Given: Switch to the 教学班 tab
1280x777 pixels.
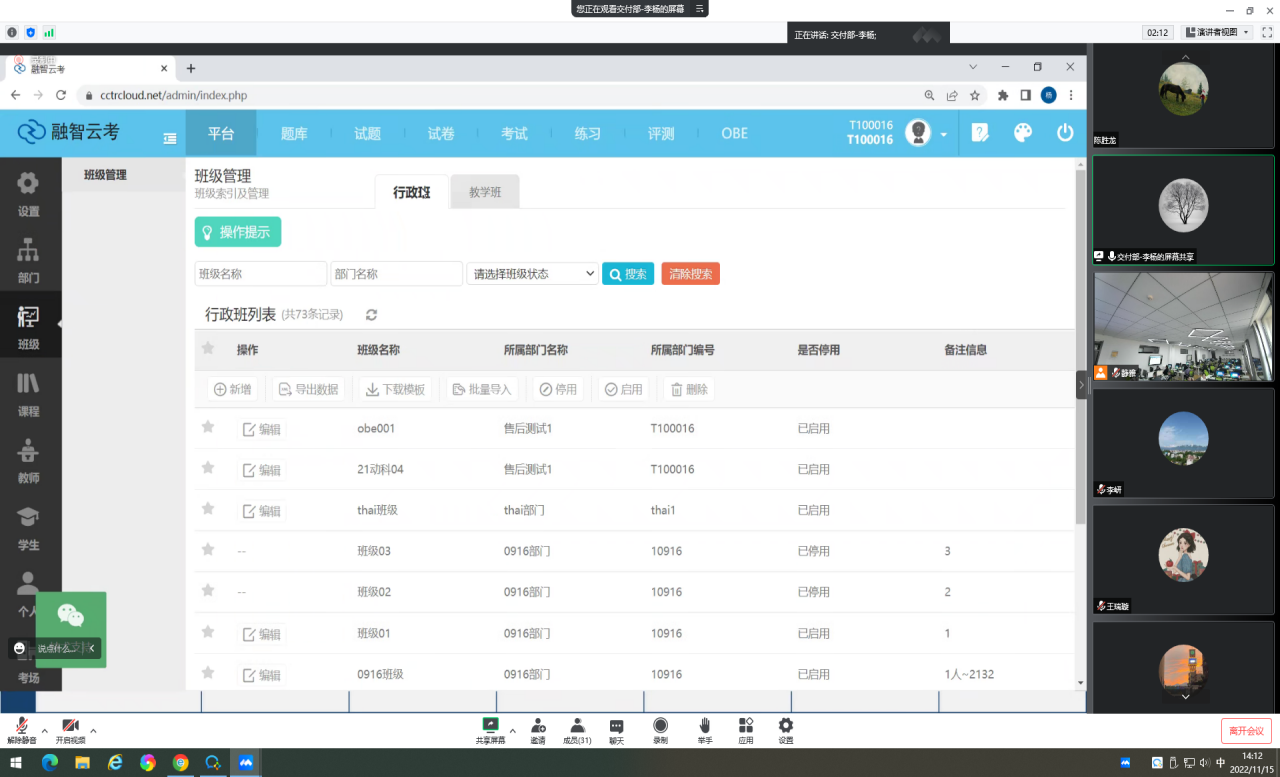Looking at the screenshot, I should 485,192.
